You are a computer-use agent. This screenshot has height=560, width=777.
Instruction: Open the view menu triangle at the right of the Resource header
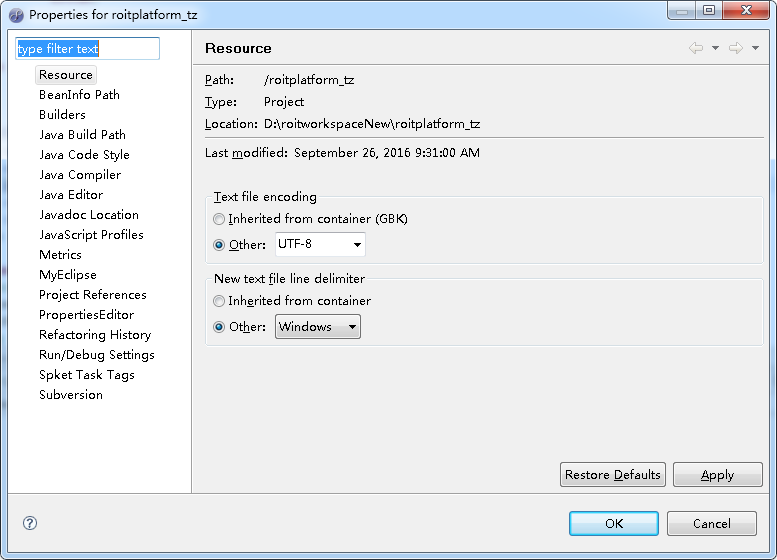coord(755,48)
